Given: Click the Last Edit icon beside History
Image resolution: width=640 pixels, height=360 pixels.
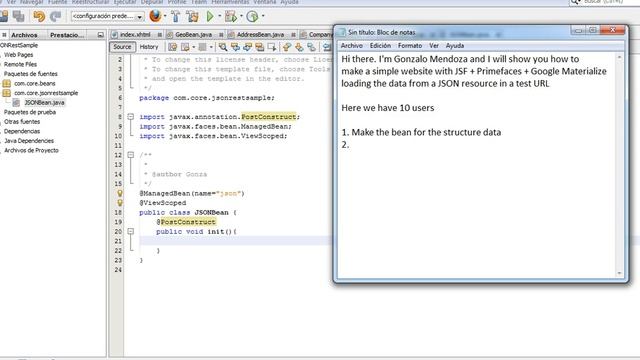Looking at the screenshot, I should coord(173,47).
